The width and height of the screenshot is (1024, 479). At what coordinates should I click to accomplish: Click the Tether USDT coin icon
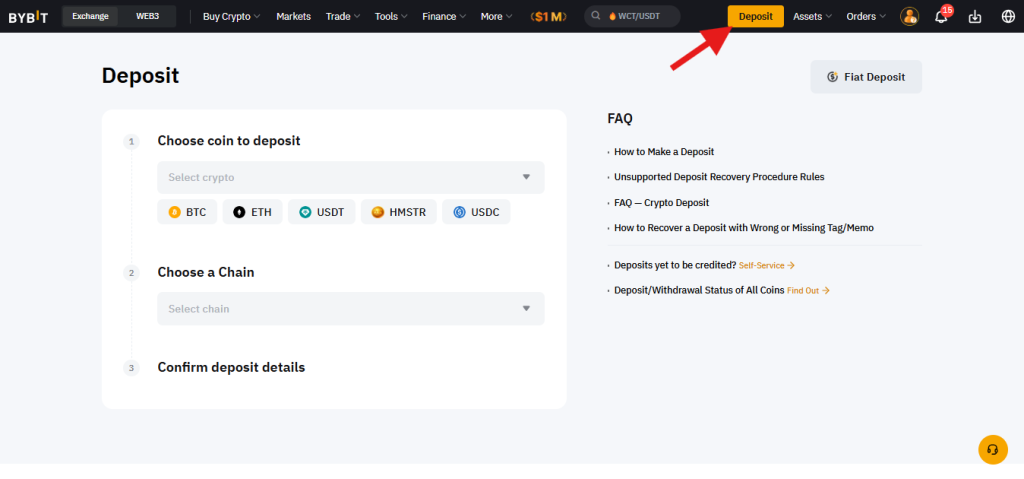click(x=305, y=212)
